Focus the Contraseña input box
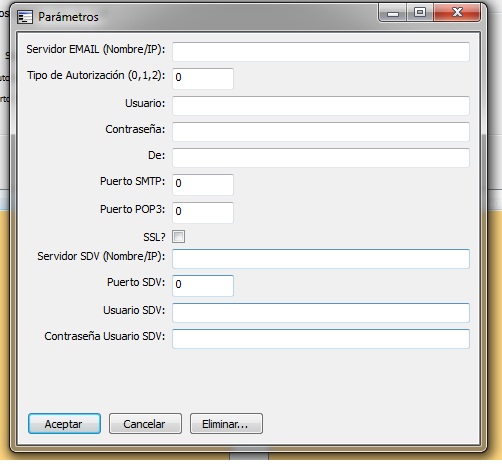502x466 pixels. point(321,132)
